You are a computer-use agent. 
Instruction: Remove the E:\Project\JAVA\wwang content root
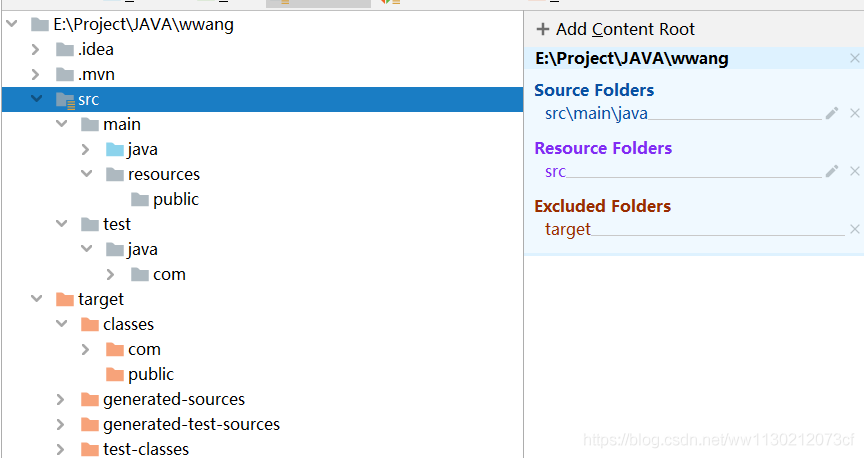pyautogui.click(x=855, y=58)
